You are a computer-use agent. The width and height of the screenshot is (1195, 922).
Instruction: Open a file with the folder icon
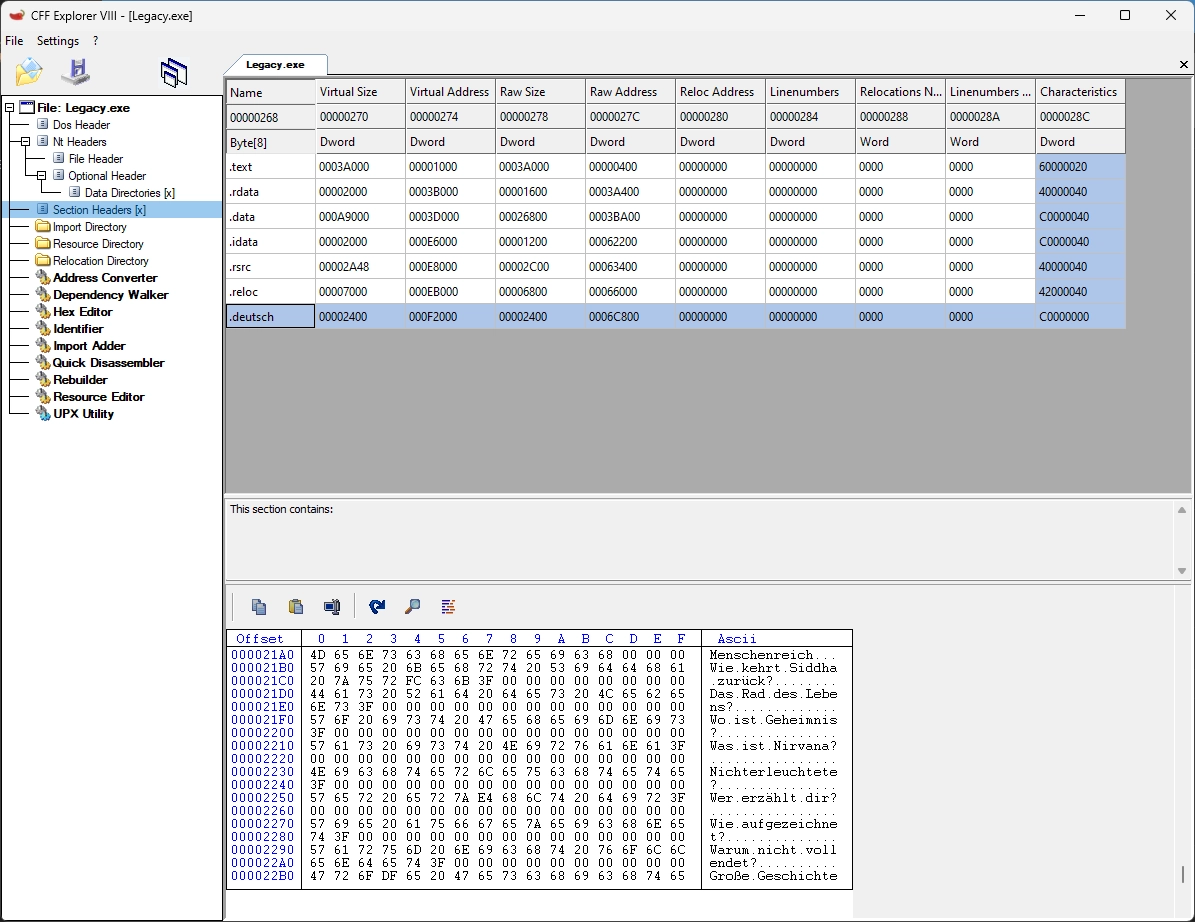pos(29,72)
